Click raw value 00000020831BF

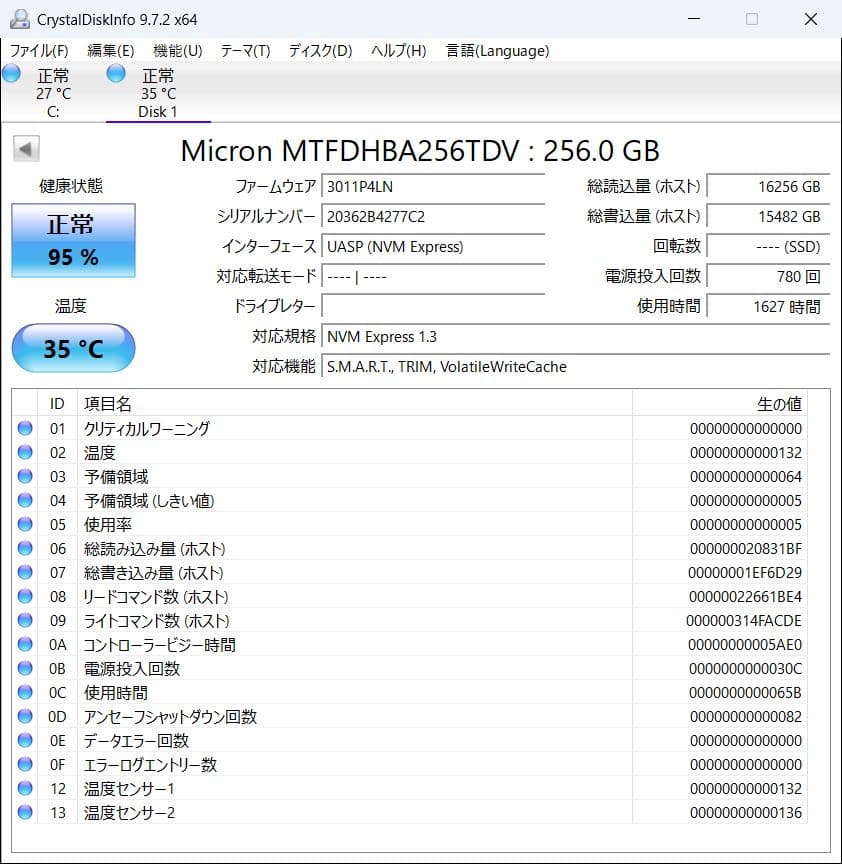click(746, 549)
